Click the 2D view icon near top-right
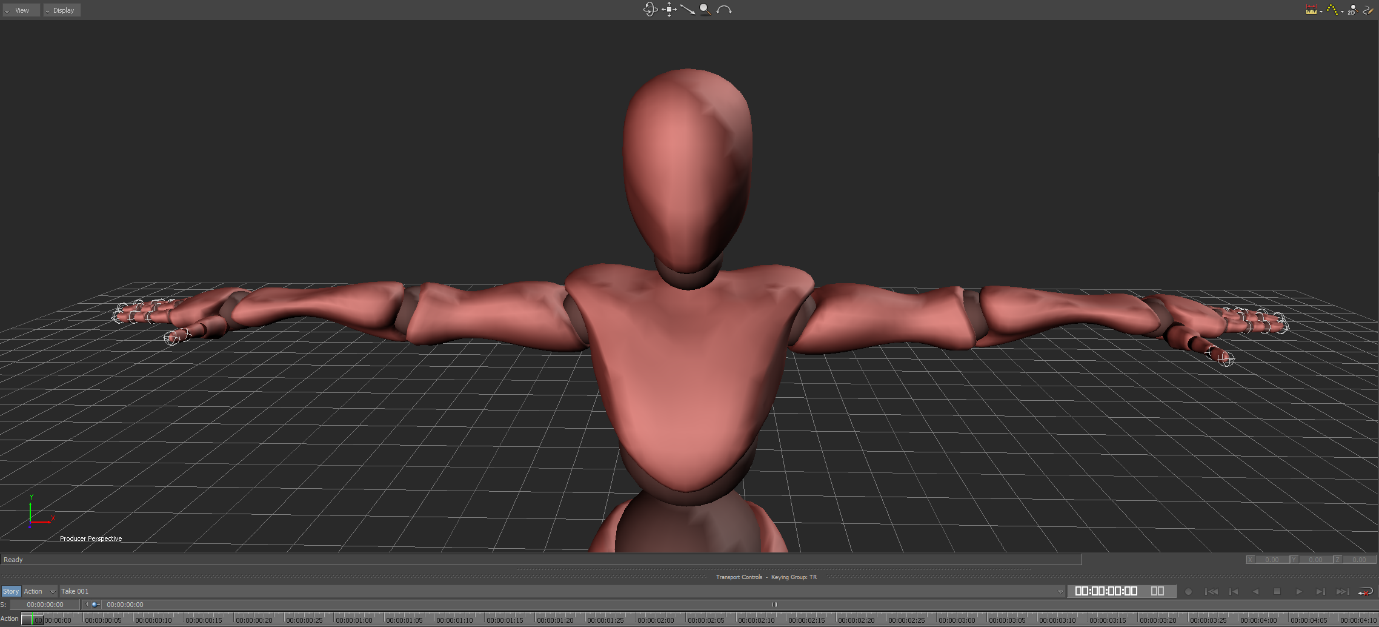 tap(1353, 10)
